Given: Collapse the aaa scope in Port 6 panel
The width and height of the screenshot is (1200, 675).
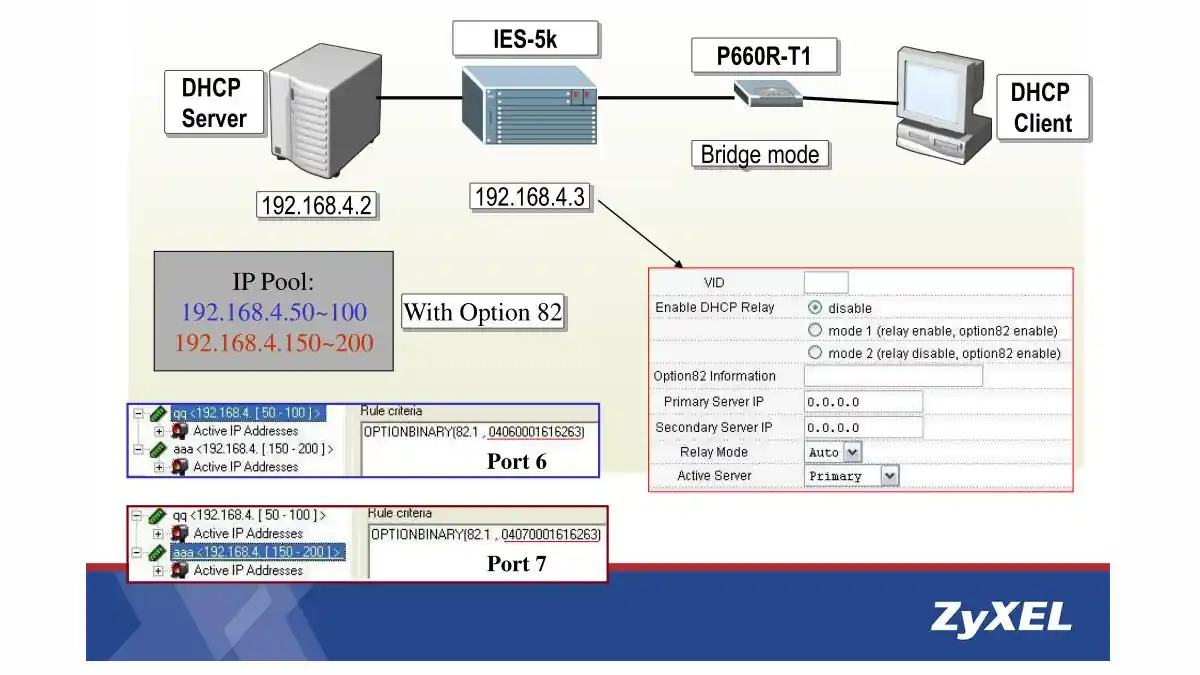Looking at the screenshot, I should (137, 450).
